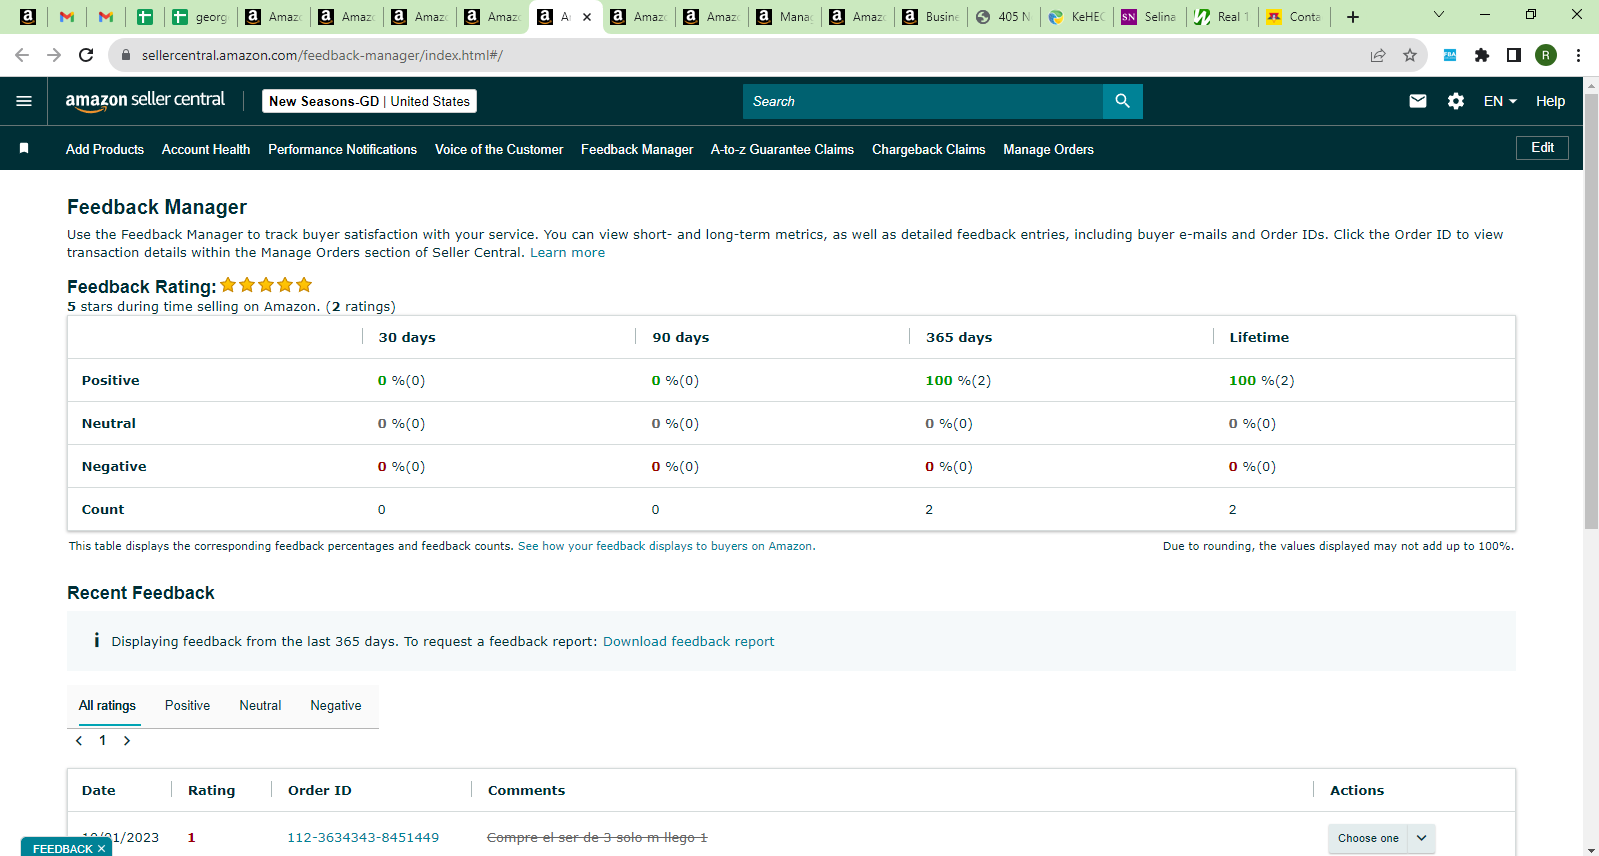This screenshot has width=1599, height=856.
Task: Open the messages envelope icon
Action: [1418, 101]
